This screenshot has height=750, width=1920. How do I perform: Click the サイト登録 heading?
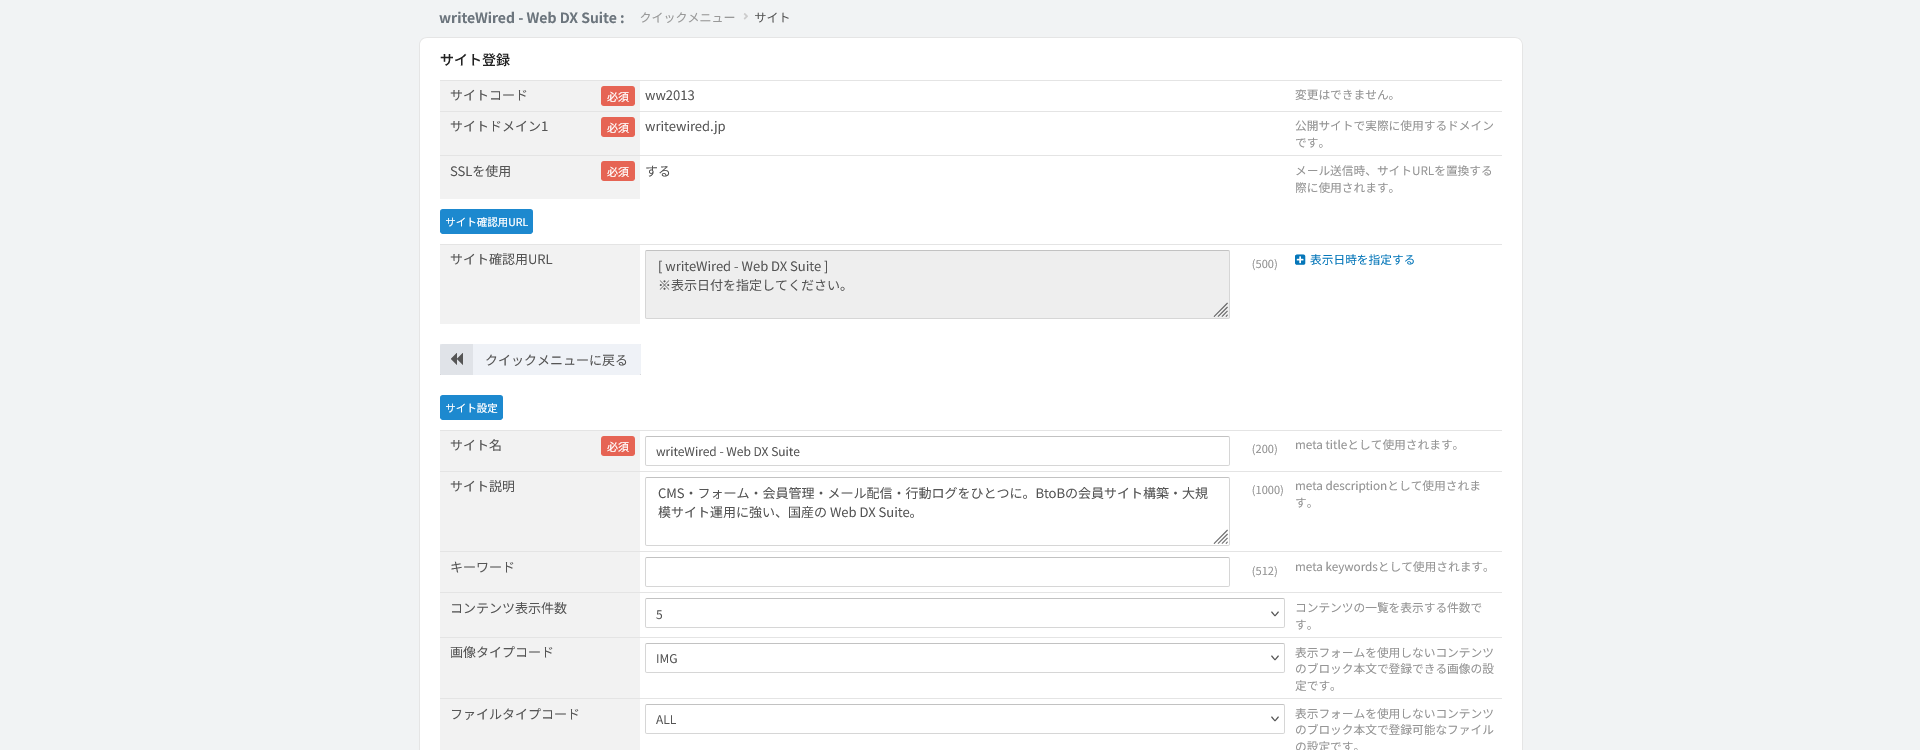click(475, 60)
